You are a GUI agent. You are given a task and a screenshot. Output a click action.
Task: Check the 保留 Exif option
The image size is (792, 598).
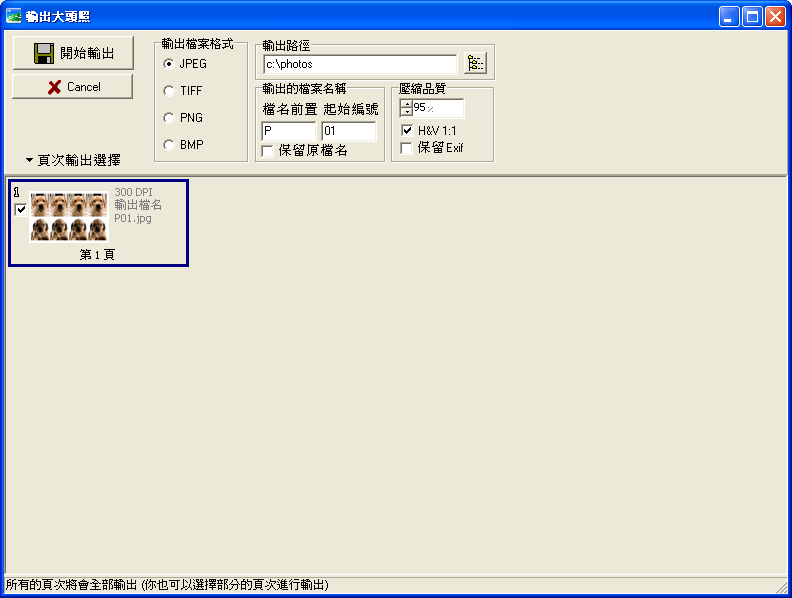tap(407, 148)
